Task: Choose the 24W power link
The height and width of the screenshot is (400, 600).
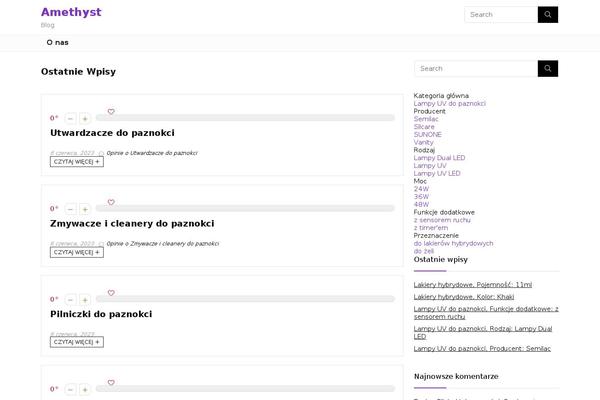Action: click(421, 189)
